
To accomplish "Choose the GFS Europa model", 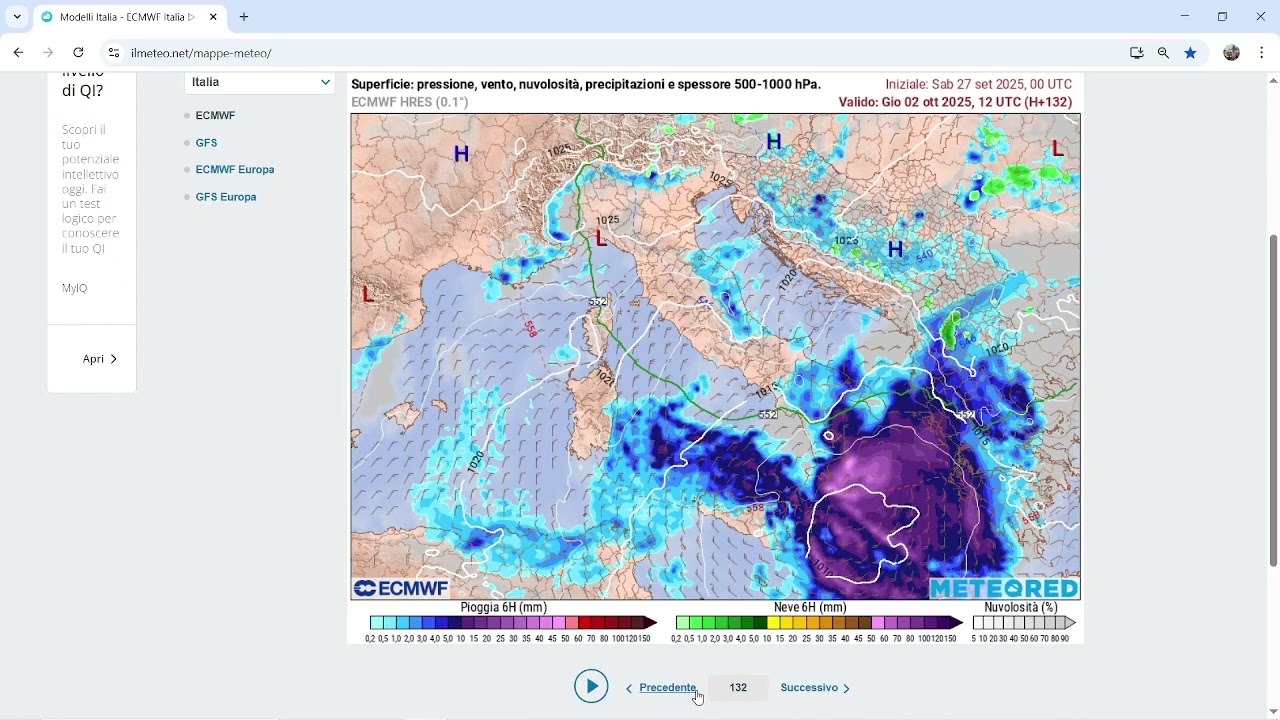I will [226, 197].
